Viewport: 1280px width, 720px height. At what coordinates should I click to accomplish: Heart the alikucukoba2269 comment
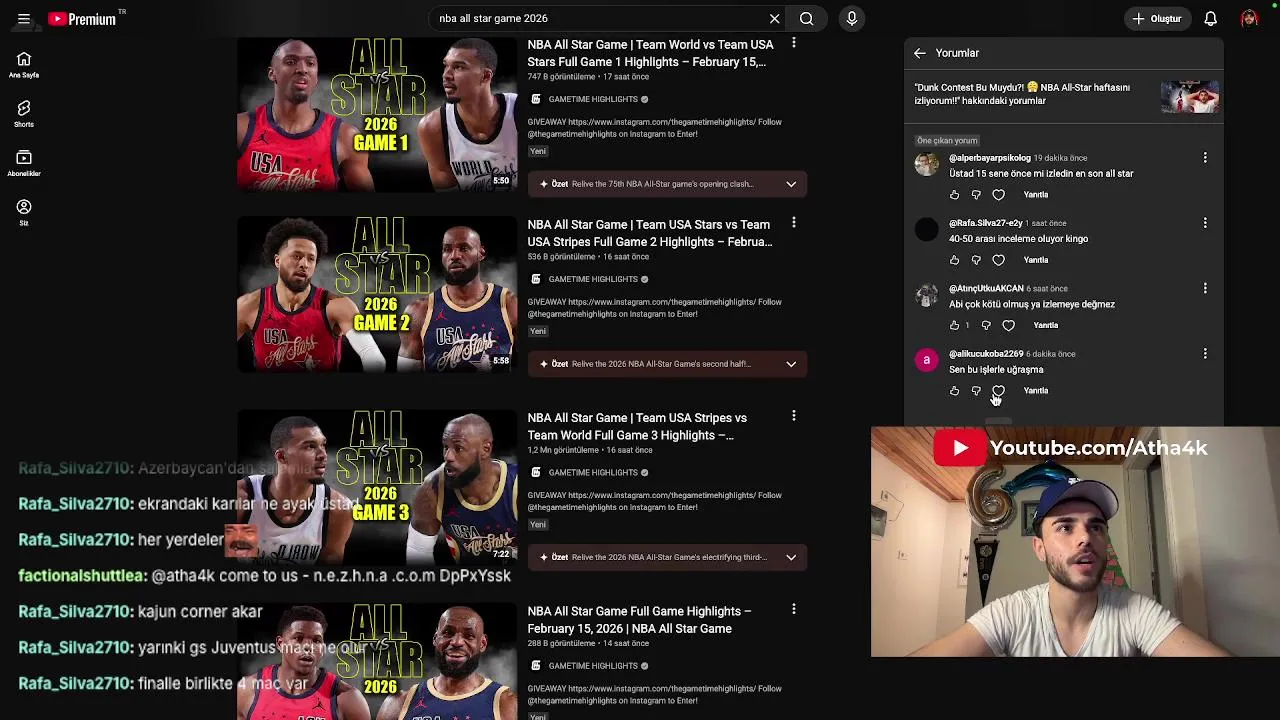click(998, 391)
